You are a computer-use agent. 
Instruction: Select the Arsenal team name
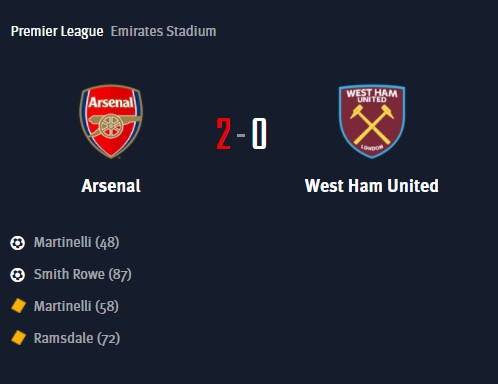click(x=111, y=186)
